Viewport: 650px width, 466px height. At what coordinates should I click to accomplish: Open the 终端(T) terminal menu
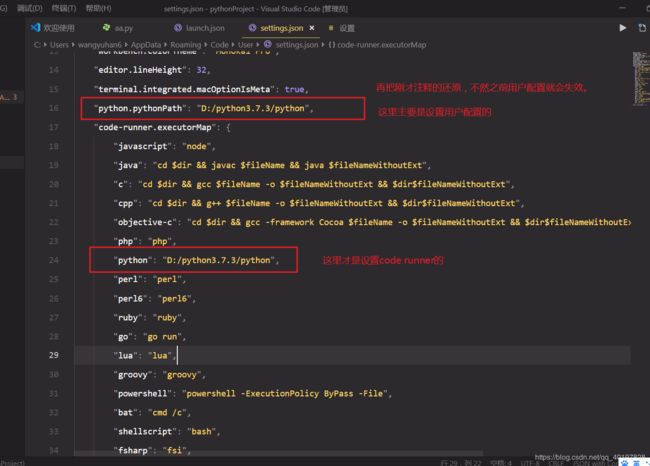coord(64,8)
